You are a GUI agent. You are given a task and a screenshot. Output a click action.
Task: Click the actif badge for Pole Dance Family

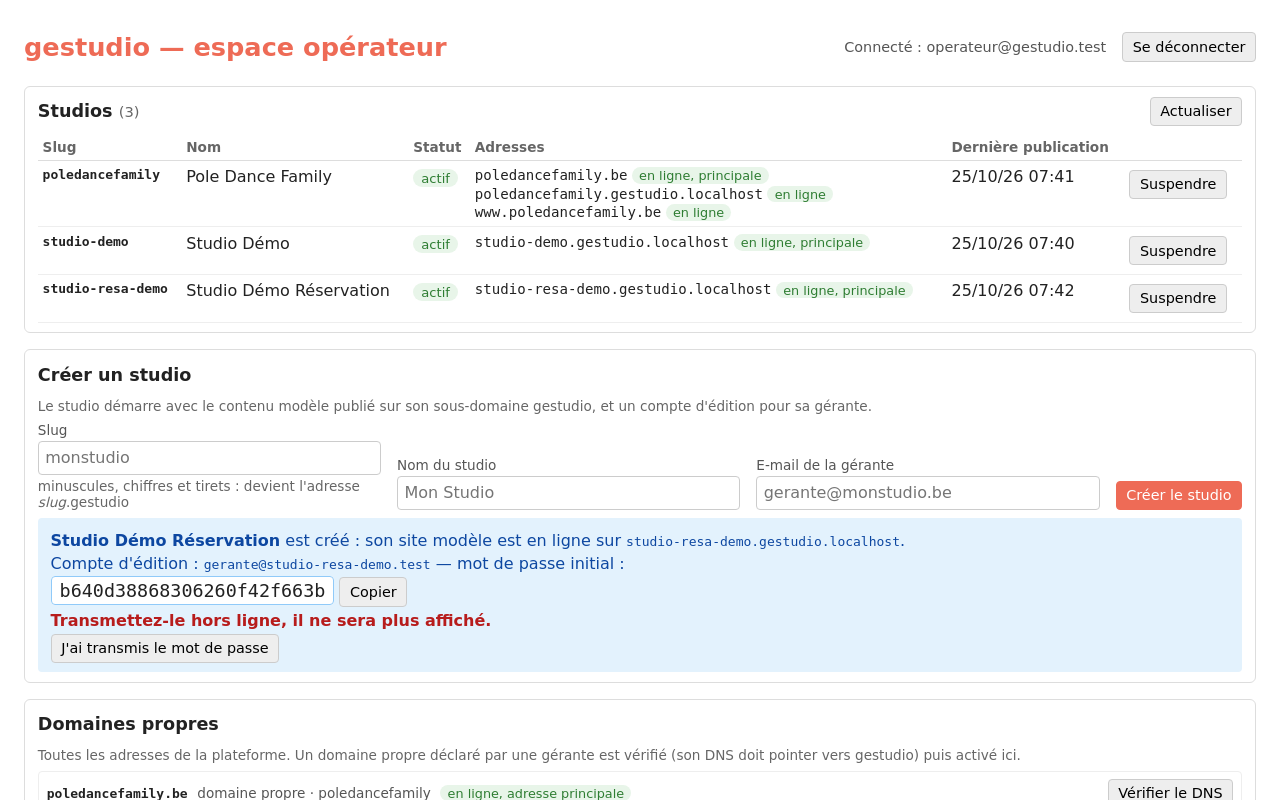click(x=435, y=178)
